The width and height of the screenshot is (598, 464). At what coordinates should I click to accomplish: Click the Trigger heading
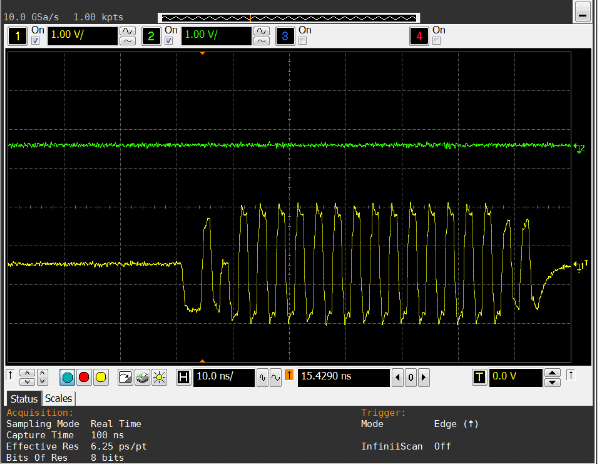[383, 413]
